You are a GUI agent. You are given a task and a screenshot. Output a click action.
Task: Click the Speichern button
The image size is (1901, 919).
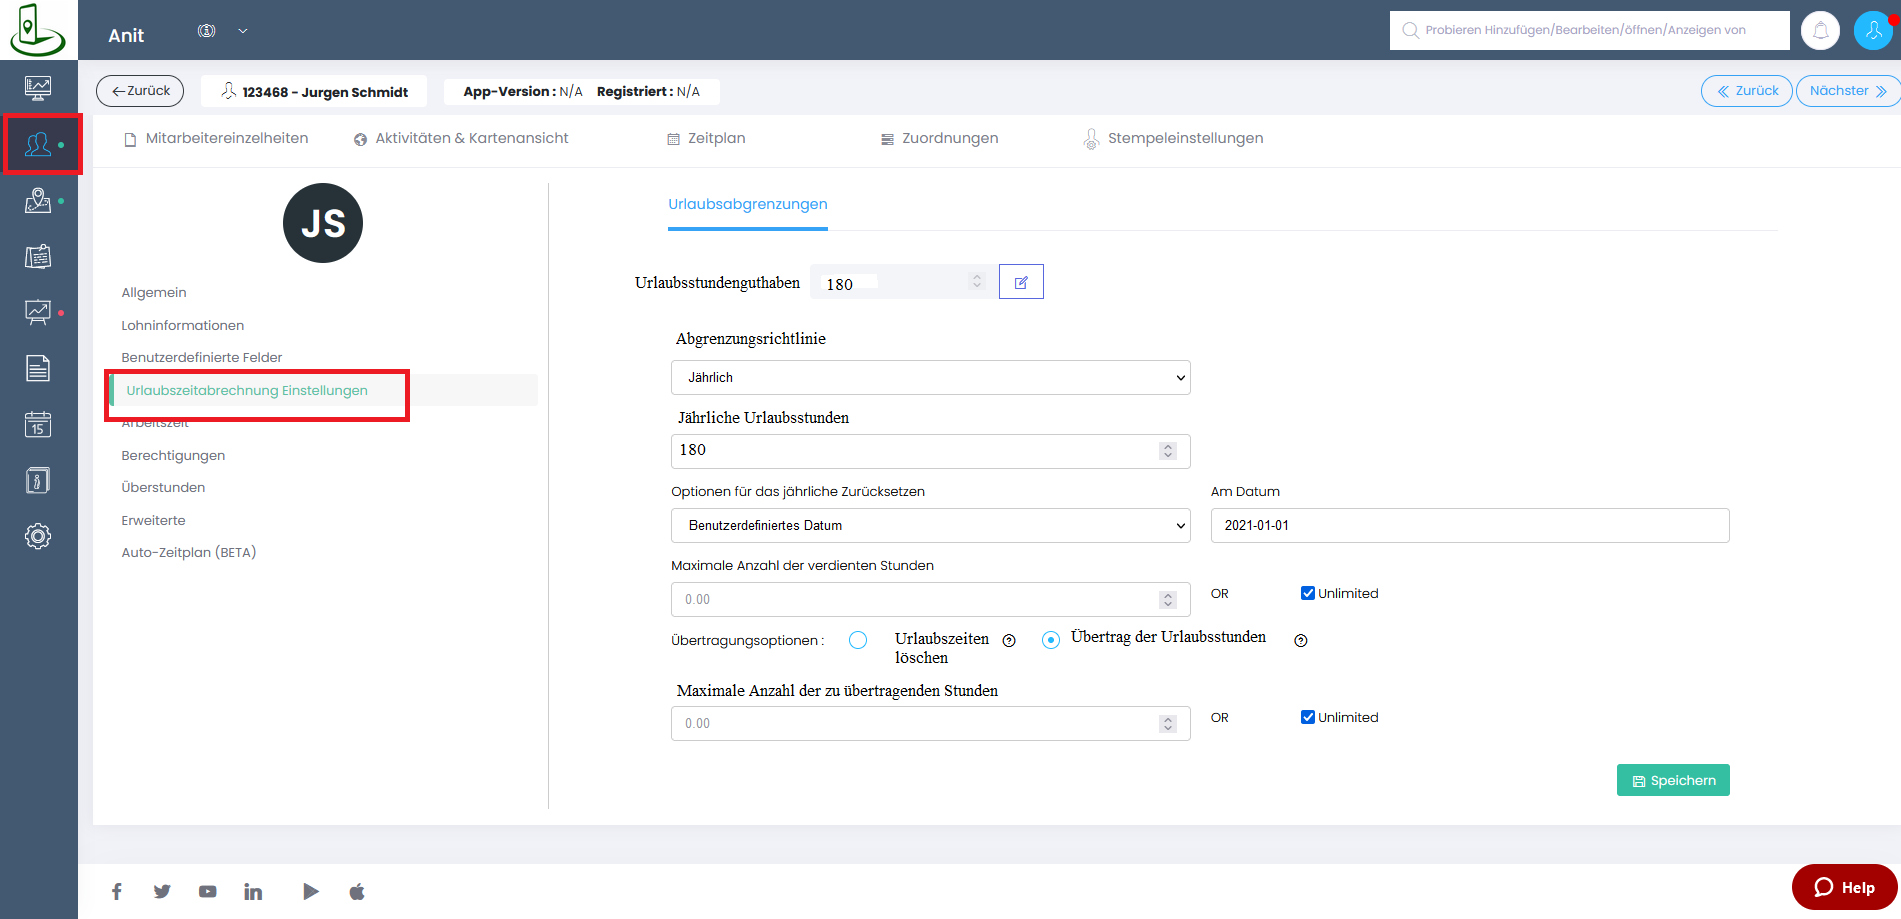[x=1673, y=780]
